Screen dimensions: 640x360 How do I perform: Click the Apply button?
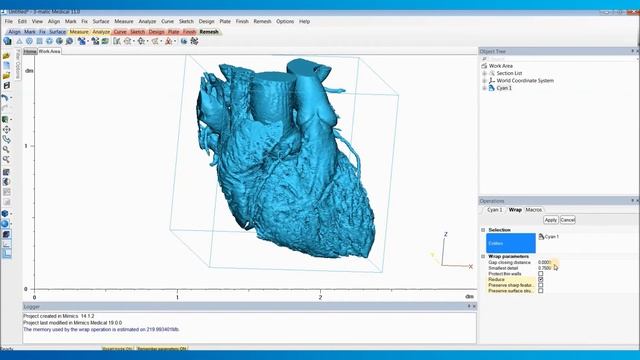pos(551,220)
